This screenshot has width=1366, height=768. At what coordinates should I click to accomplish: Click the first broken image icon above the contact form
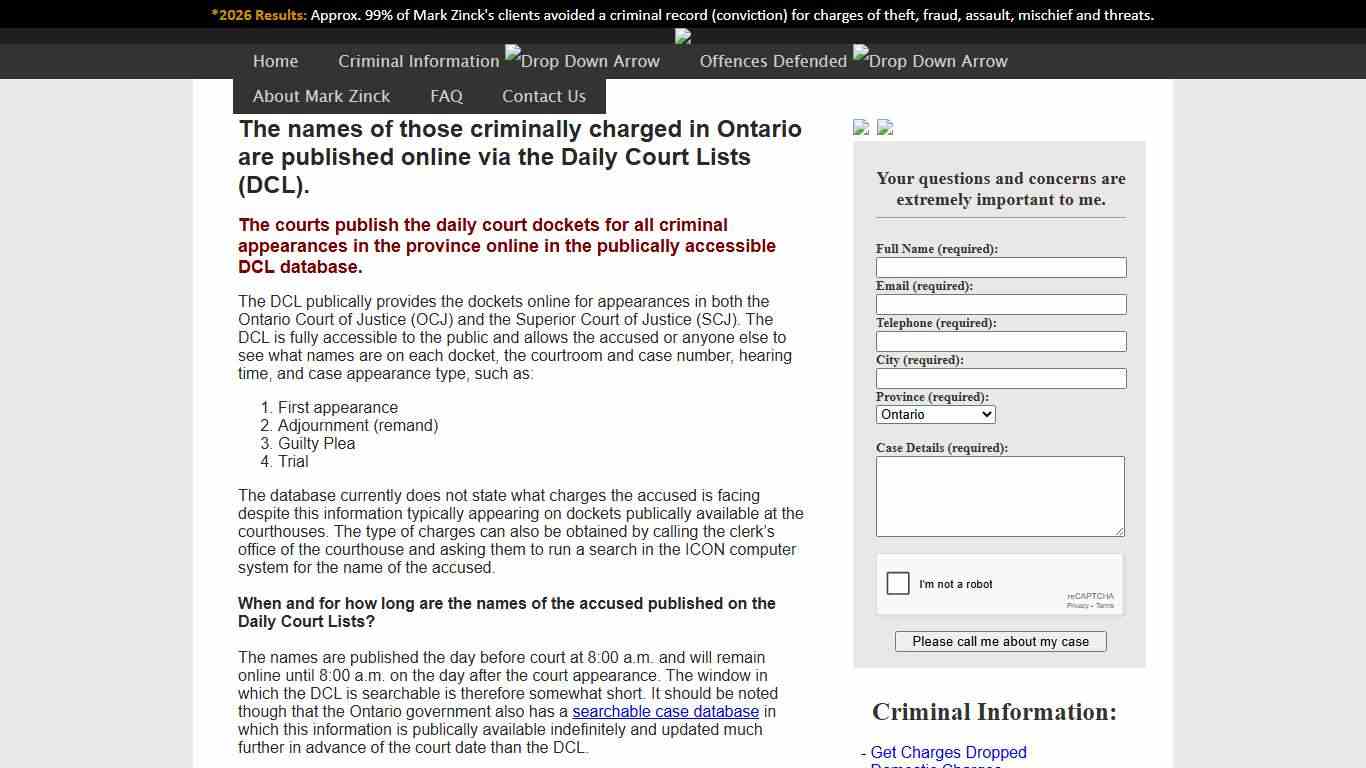coord(861,128)
